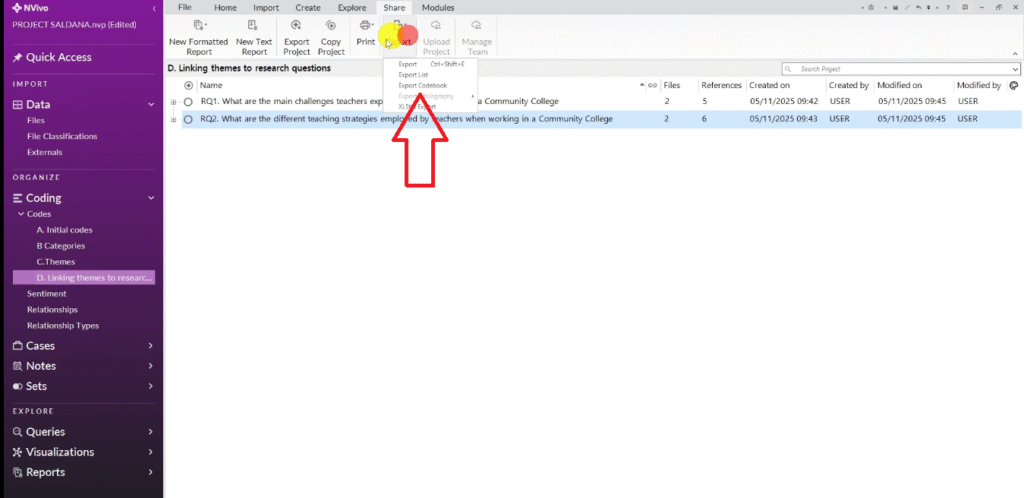1024x498 pixels.
Task: Expand the RQ1 code tree node
Action: click(x=174, y=102)
